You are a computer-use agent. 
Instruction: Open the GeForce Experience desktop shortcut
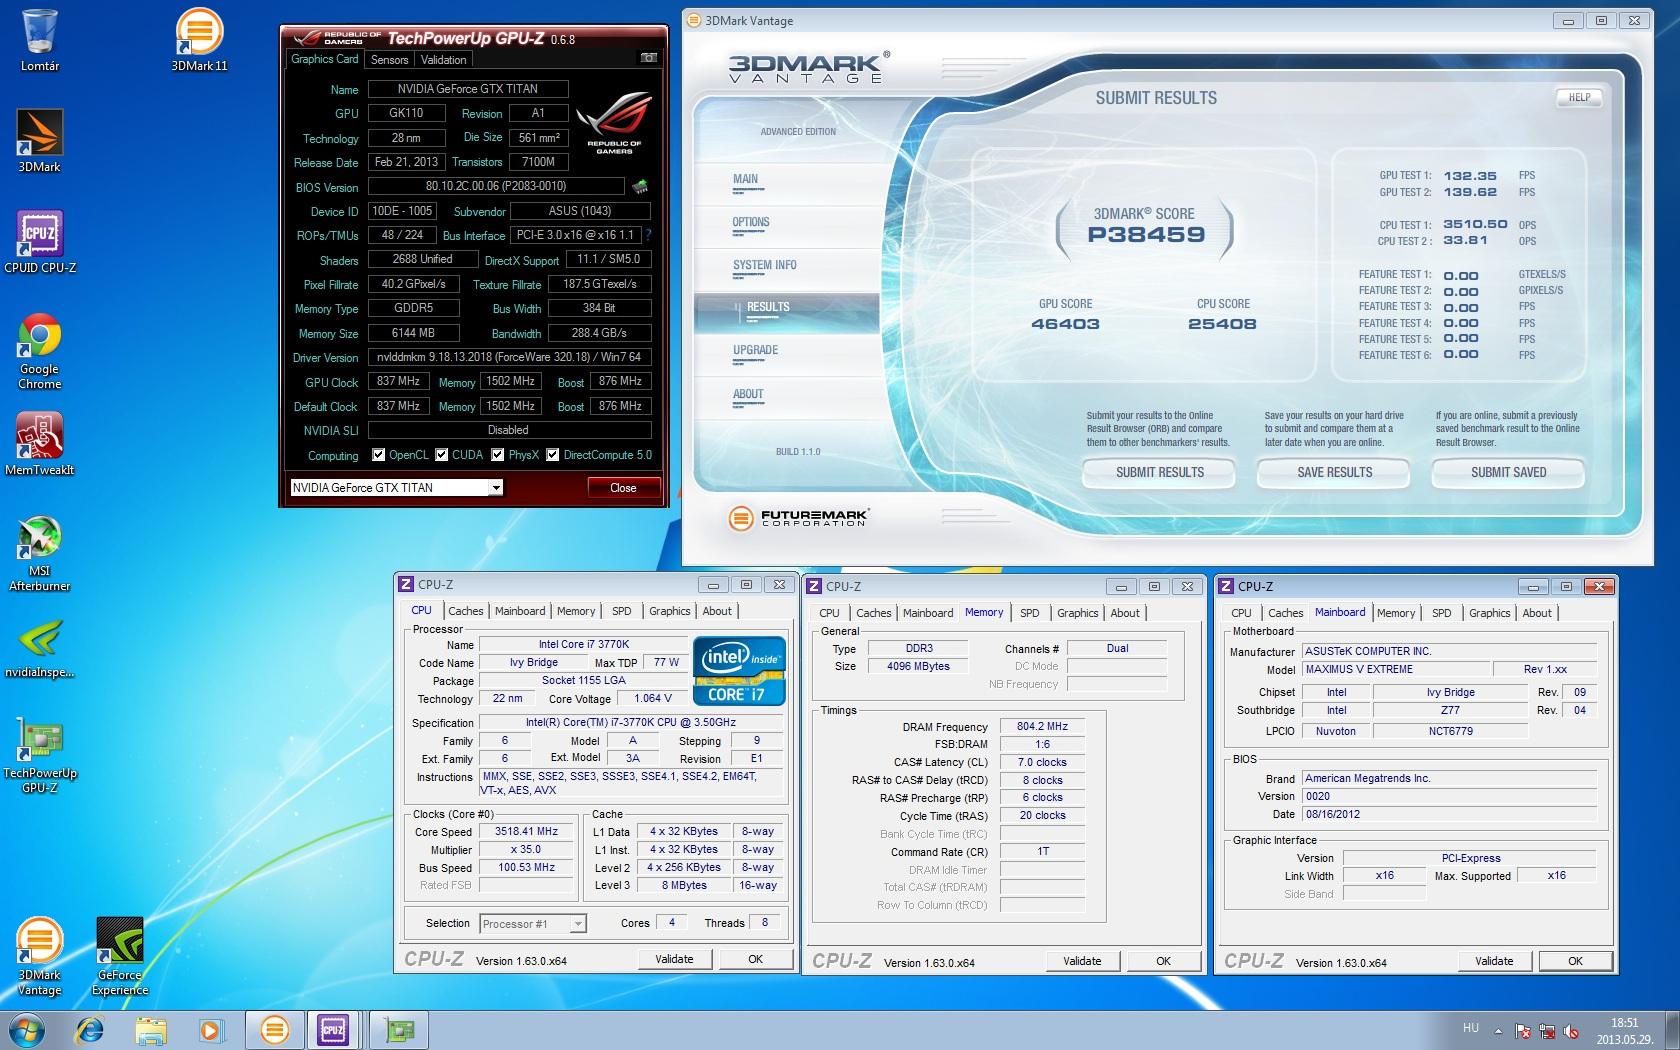[x=120, y=957]
